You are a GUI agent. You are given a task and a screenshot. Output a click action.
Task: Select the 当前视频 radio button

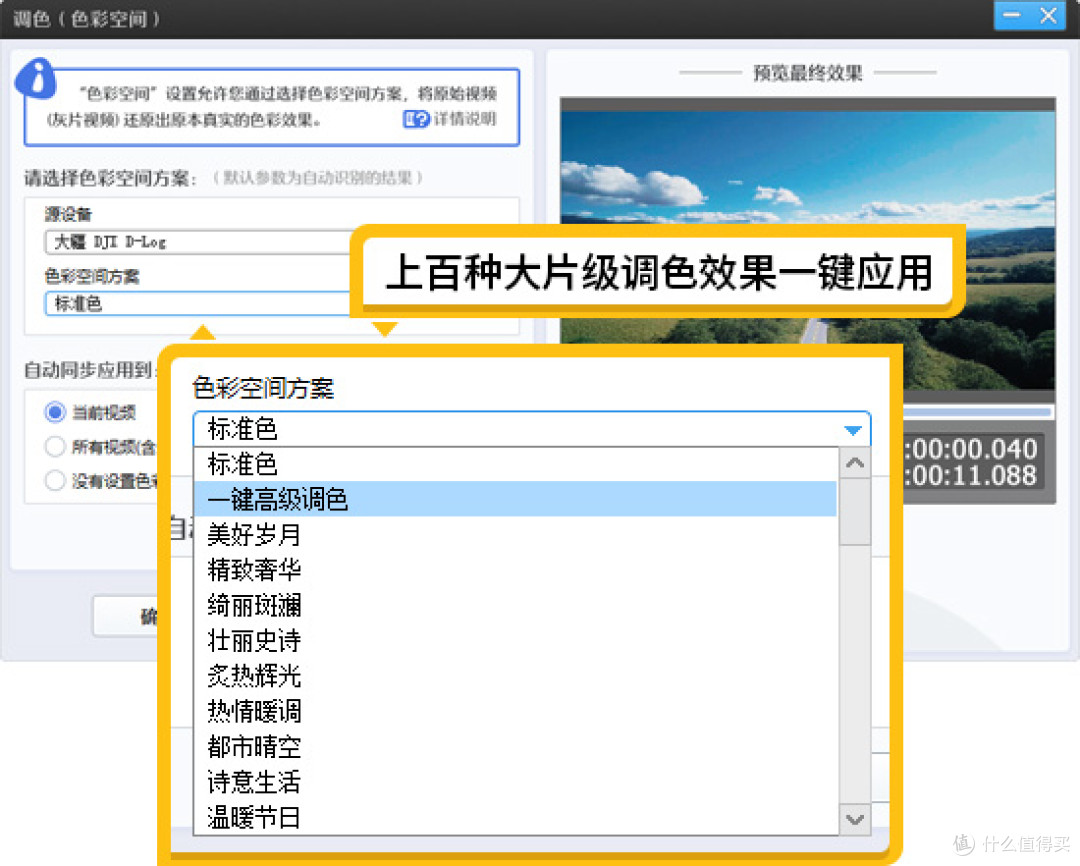(55, 412)
